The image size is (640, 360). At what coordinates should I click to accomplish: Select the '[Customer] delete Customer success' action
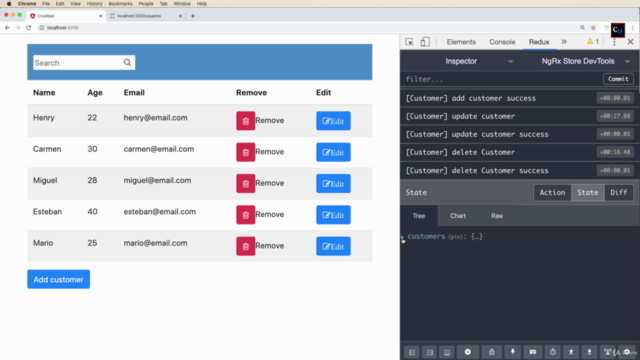[x=519, y=170]
